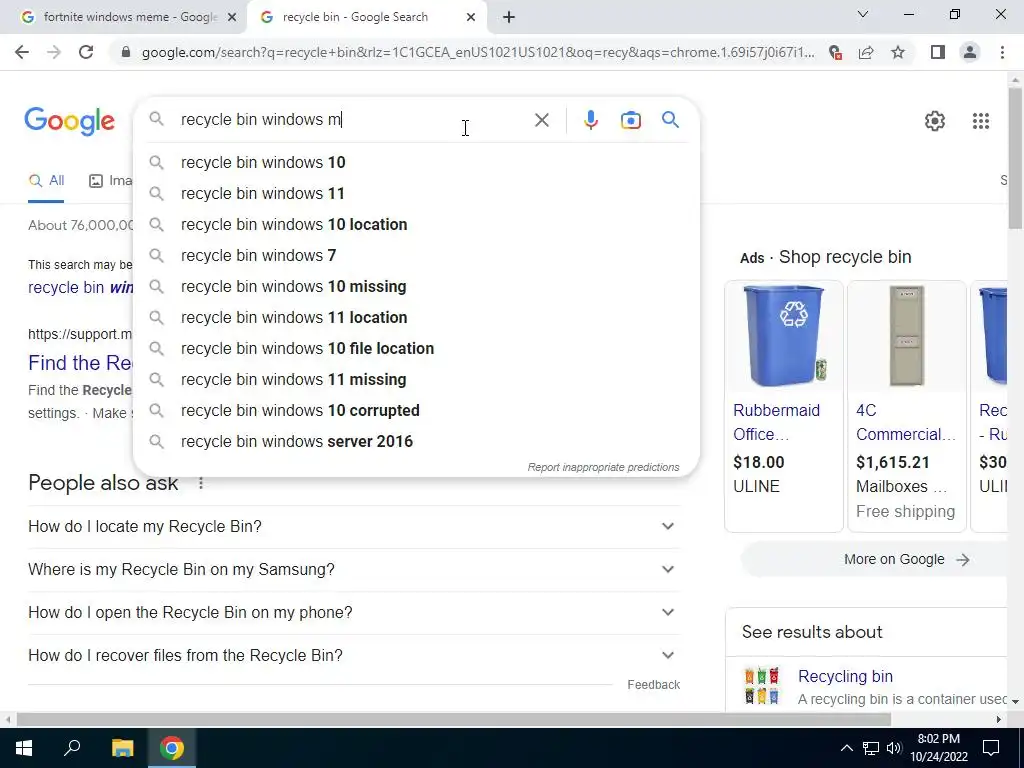Open People also ask three-dot options
Image resolution: width=1024 pixels, height=768 pixels.
[200, 483]
